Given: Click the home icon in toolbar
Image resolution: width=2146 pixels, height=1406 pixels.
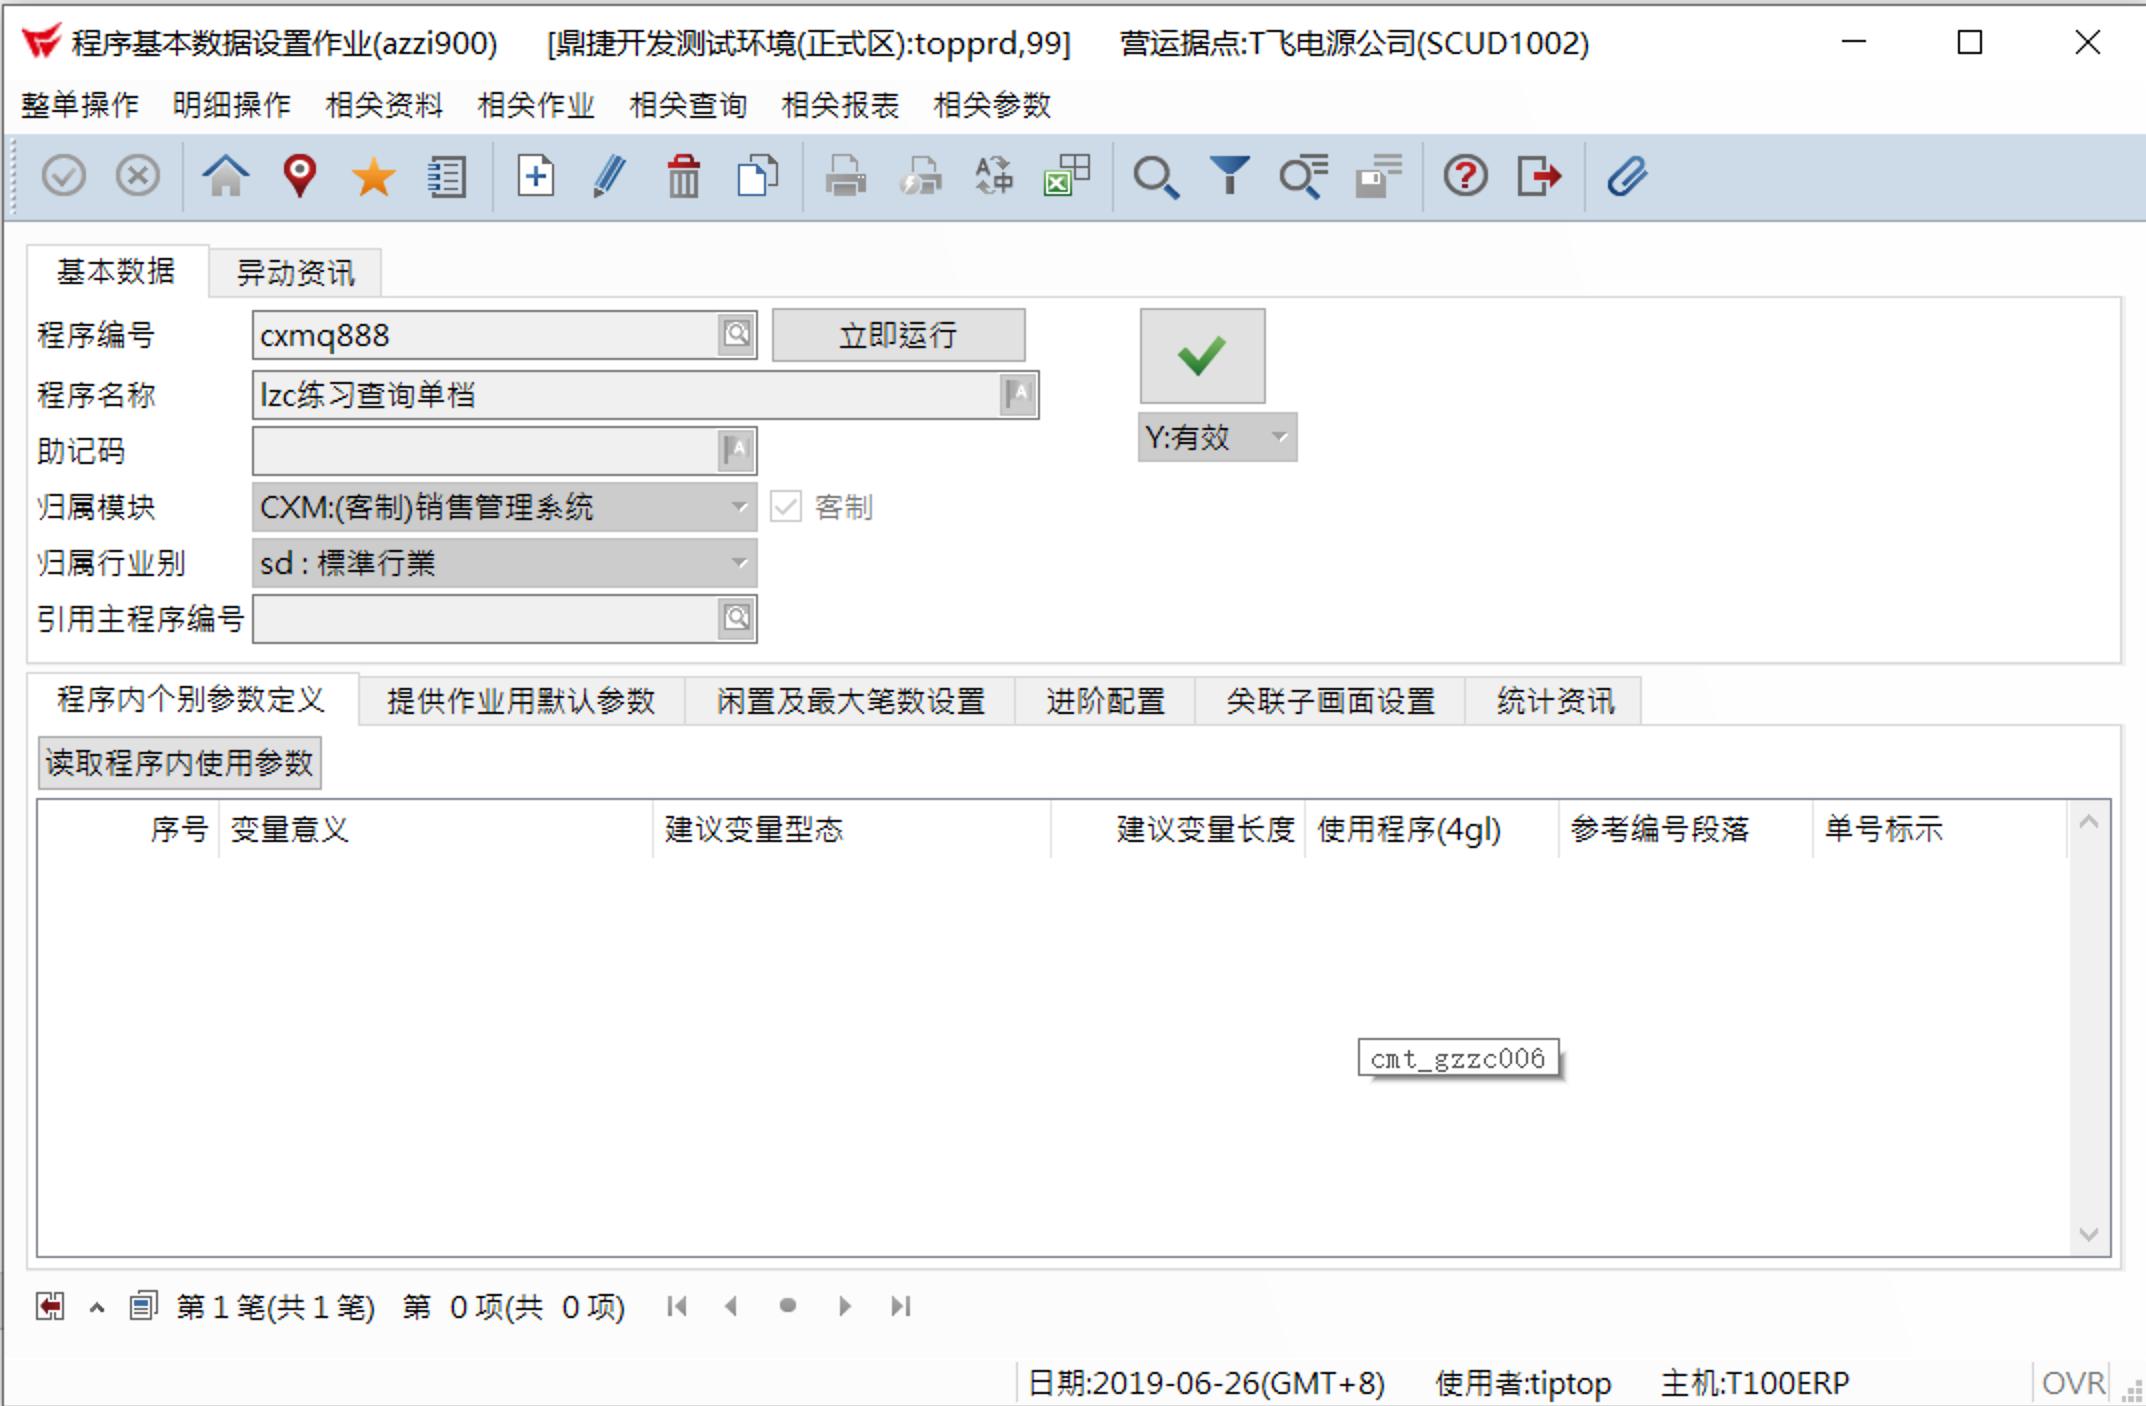Looking at the screenshot, I should pos(225,177).
